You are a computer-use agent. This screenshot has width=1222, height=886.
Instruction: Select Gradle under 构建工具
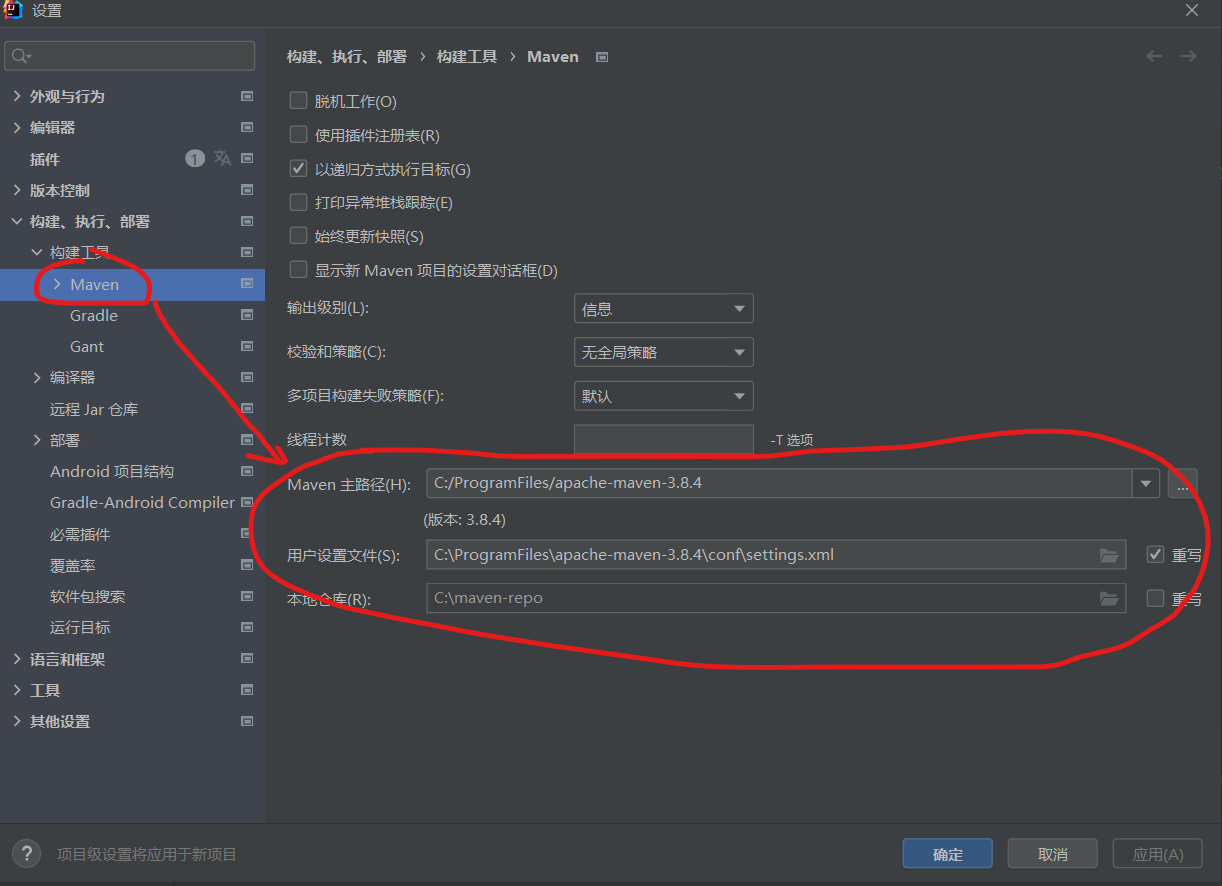94,315
